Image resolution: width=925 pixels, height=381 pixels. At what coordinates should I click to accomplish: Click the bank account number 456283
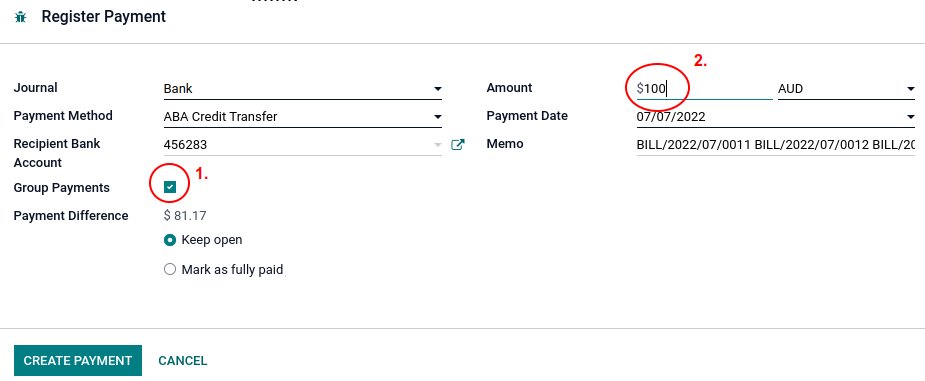coord(185,144)
